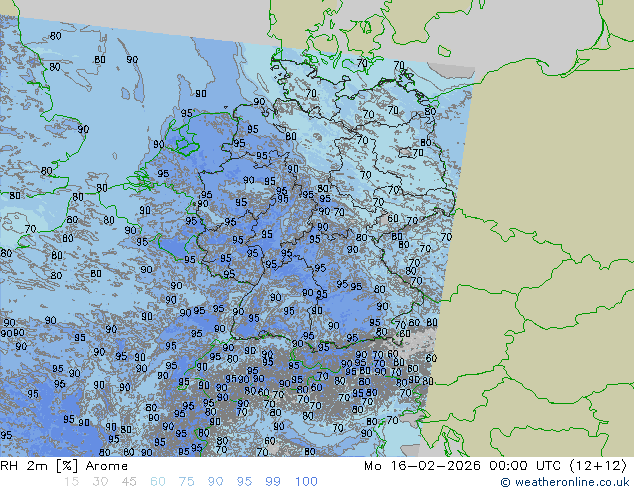Click the legend value 15

coord(71,482)
